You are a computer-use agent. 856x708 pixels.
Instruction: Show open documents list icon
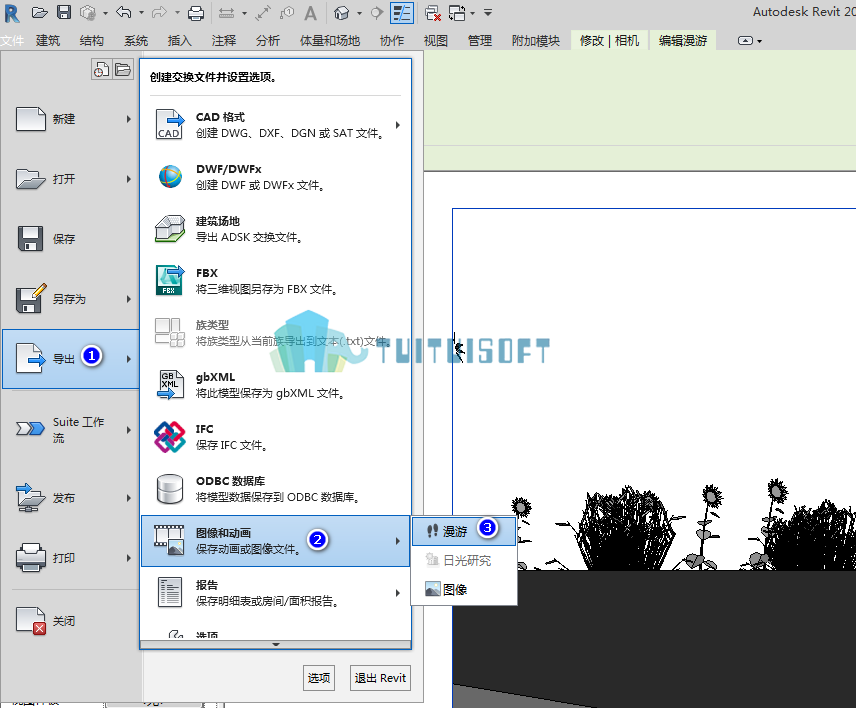pos(123,69)
